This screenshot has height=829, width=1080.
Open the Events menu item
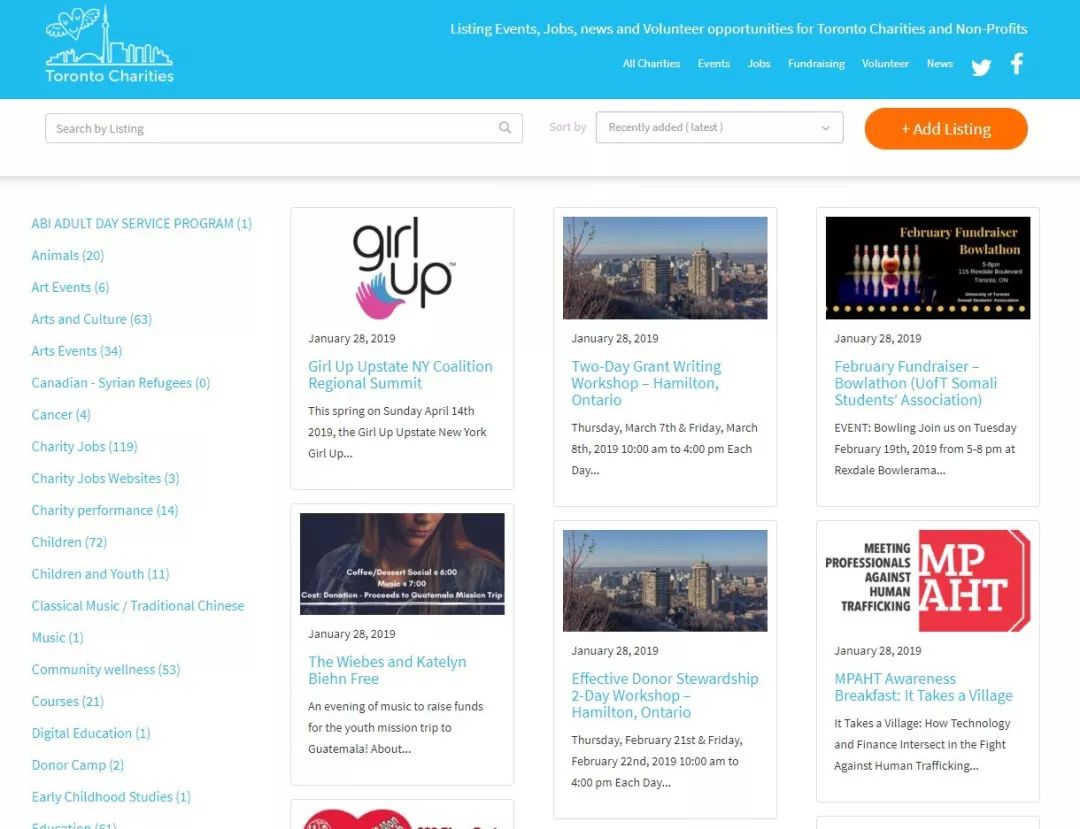[x=714, y=63]
